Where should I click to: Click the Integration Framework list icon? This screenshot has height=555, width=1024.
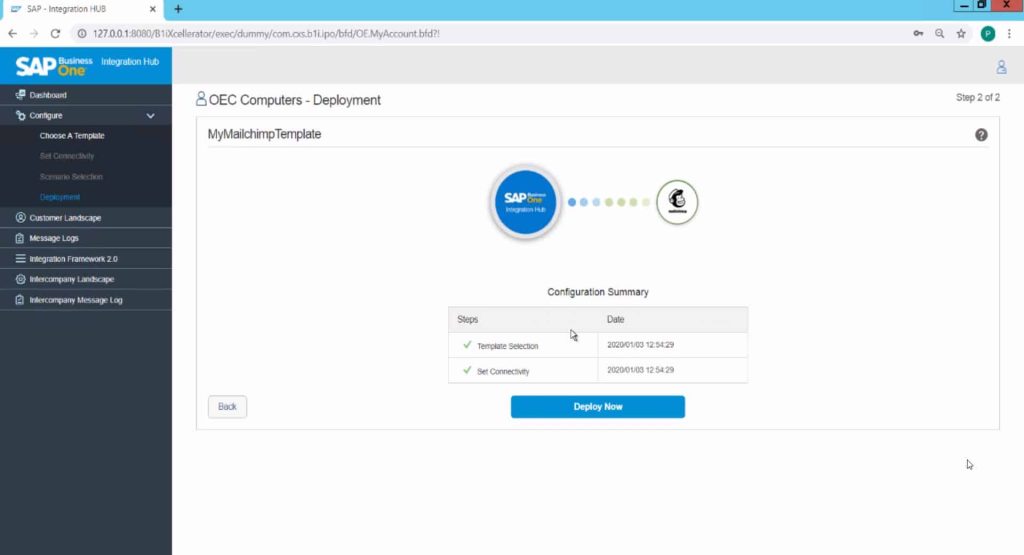coord(20,259)
